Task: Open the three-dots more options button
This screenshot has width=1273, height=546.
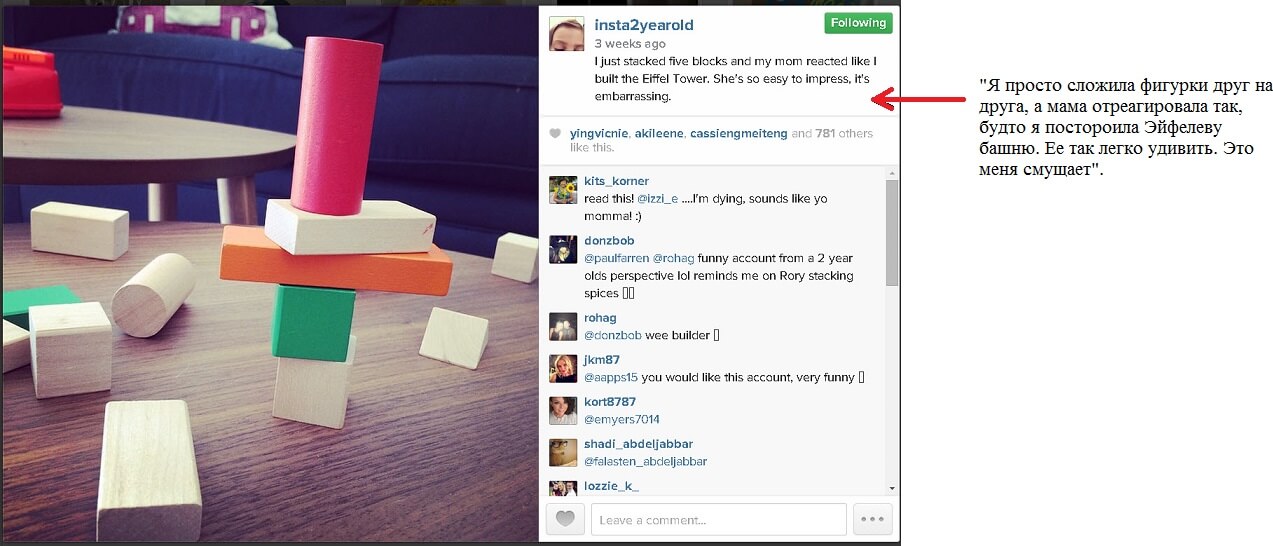Action: pyautogui.click(x=873, y=519)
